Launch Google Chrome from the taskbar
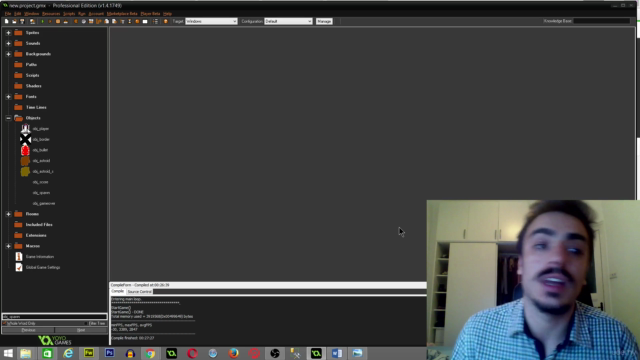Image resolution: width=640 pixels, height=360 pixels. tap(151, 353)
